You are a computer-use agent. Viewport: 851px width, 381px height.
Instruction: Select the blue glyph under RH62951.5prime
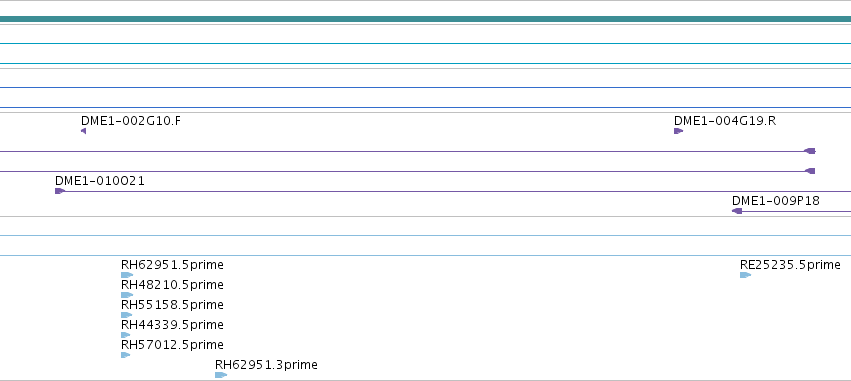pyautogui.click(x=127, y=275)
